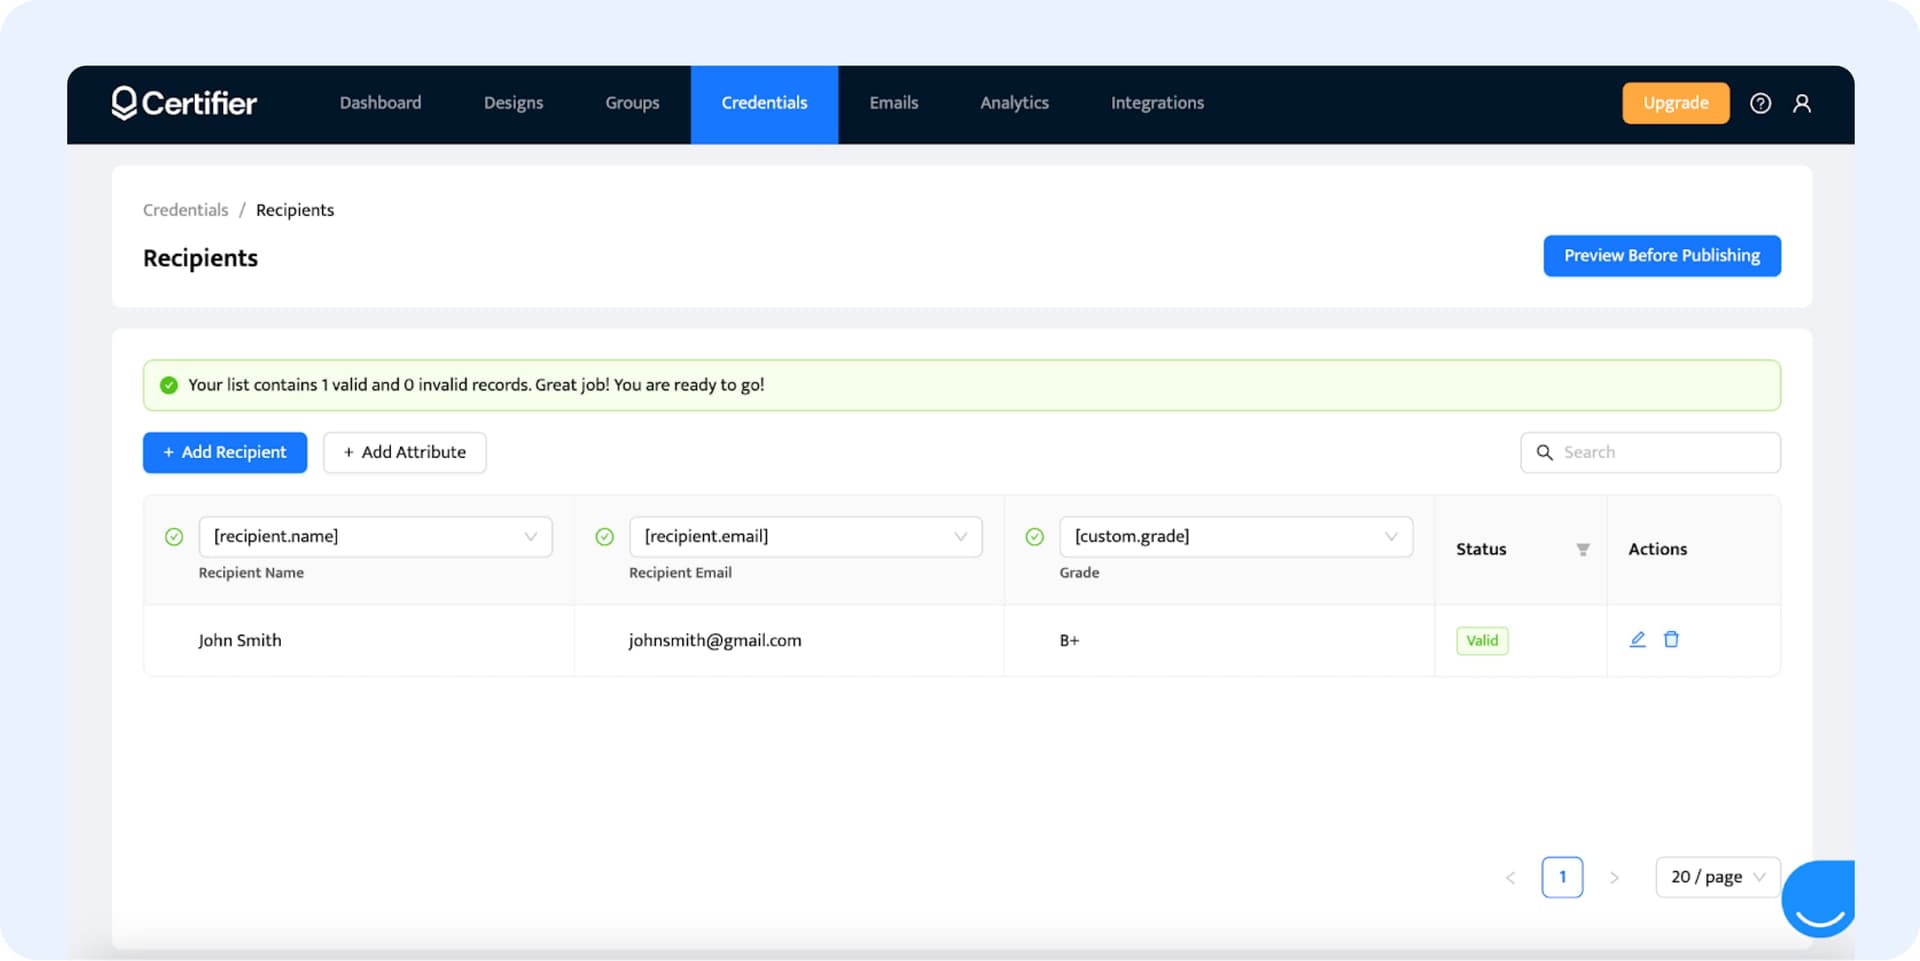The width and height of the screenshot is (1920, 961).
Task: Click the Add Recipient button
Action: 225,452
